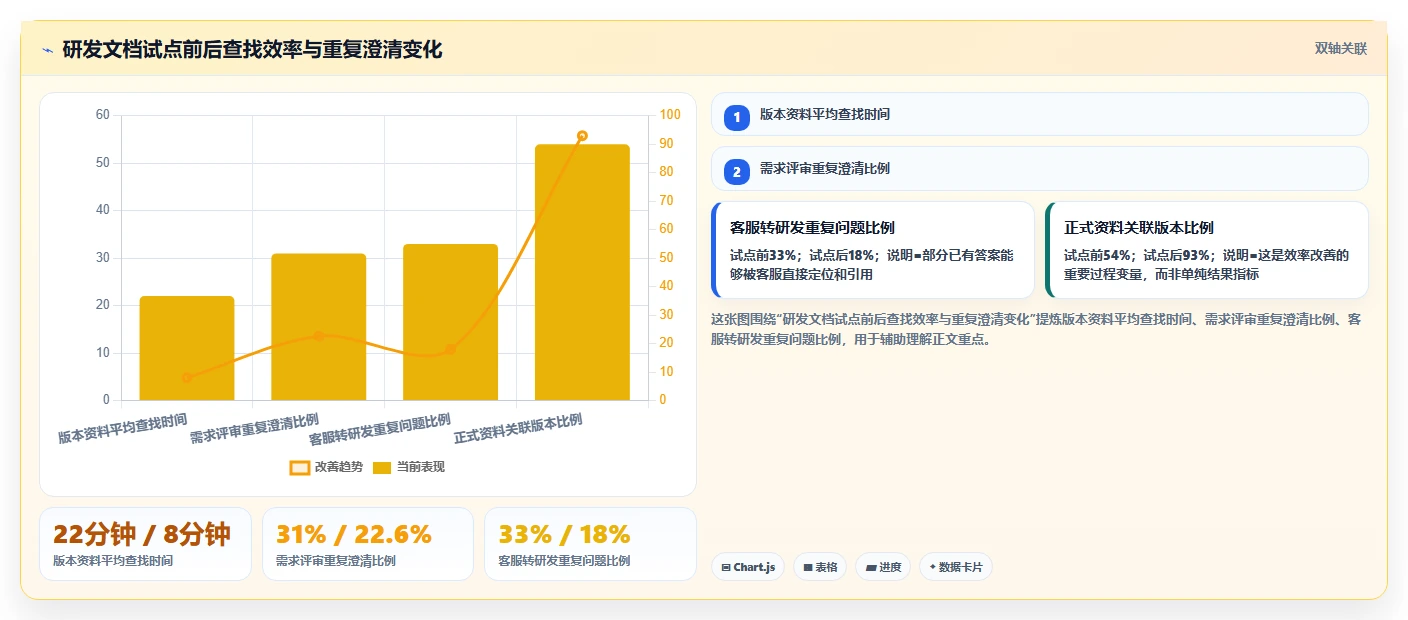Click left axis value 60

pyautogui.click(x=103, y=115)
